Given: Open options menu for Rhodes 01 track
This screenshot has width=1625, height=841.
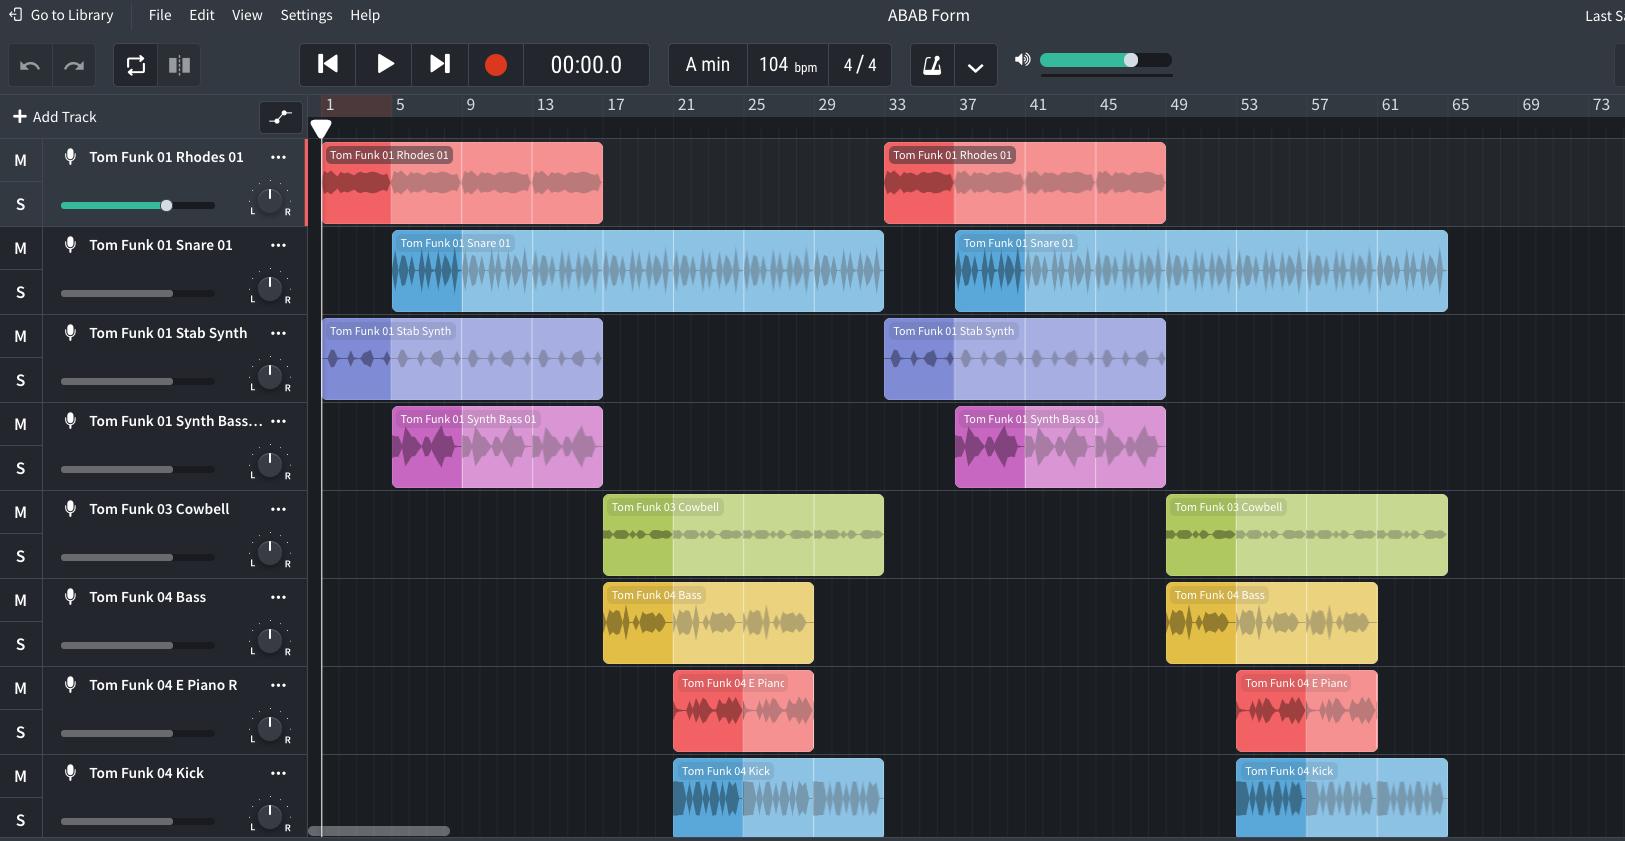Looking at the screenshot, I should tap(279, 157).
